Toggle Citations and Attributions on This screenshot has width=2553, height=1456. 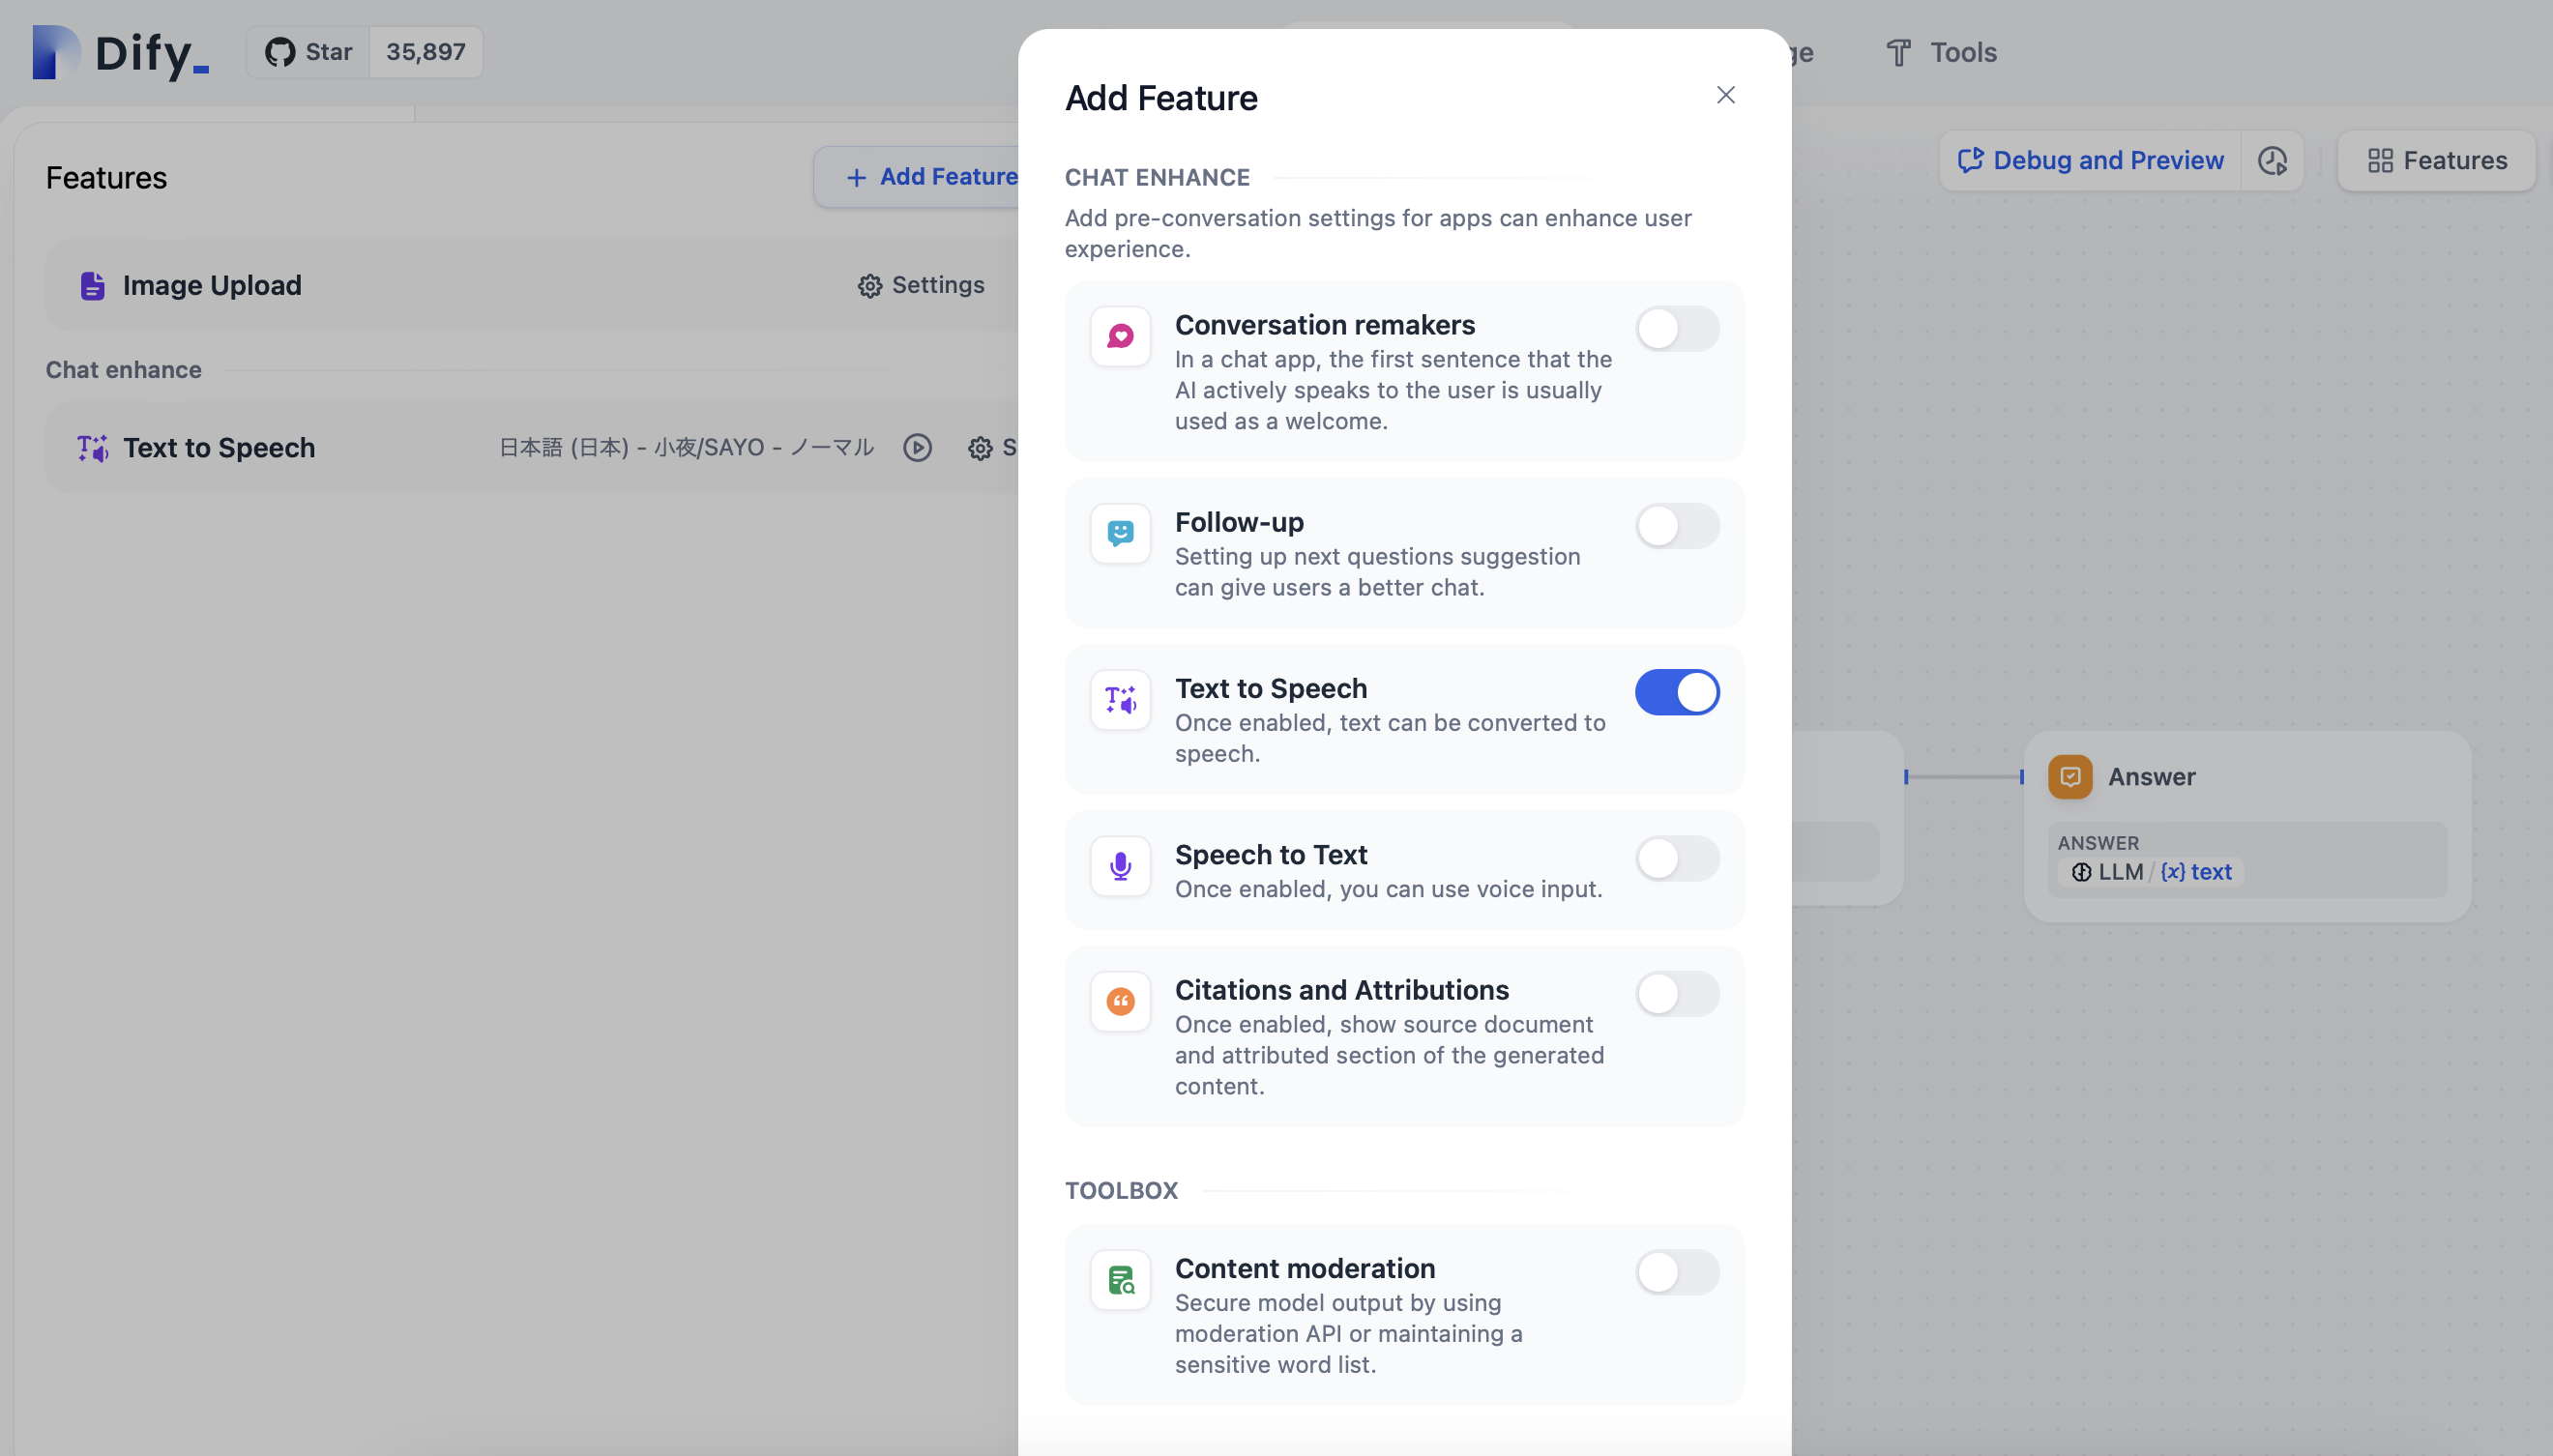click(x=1677, y=994)
